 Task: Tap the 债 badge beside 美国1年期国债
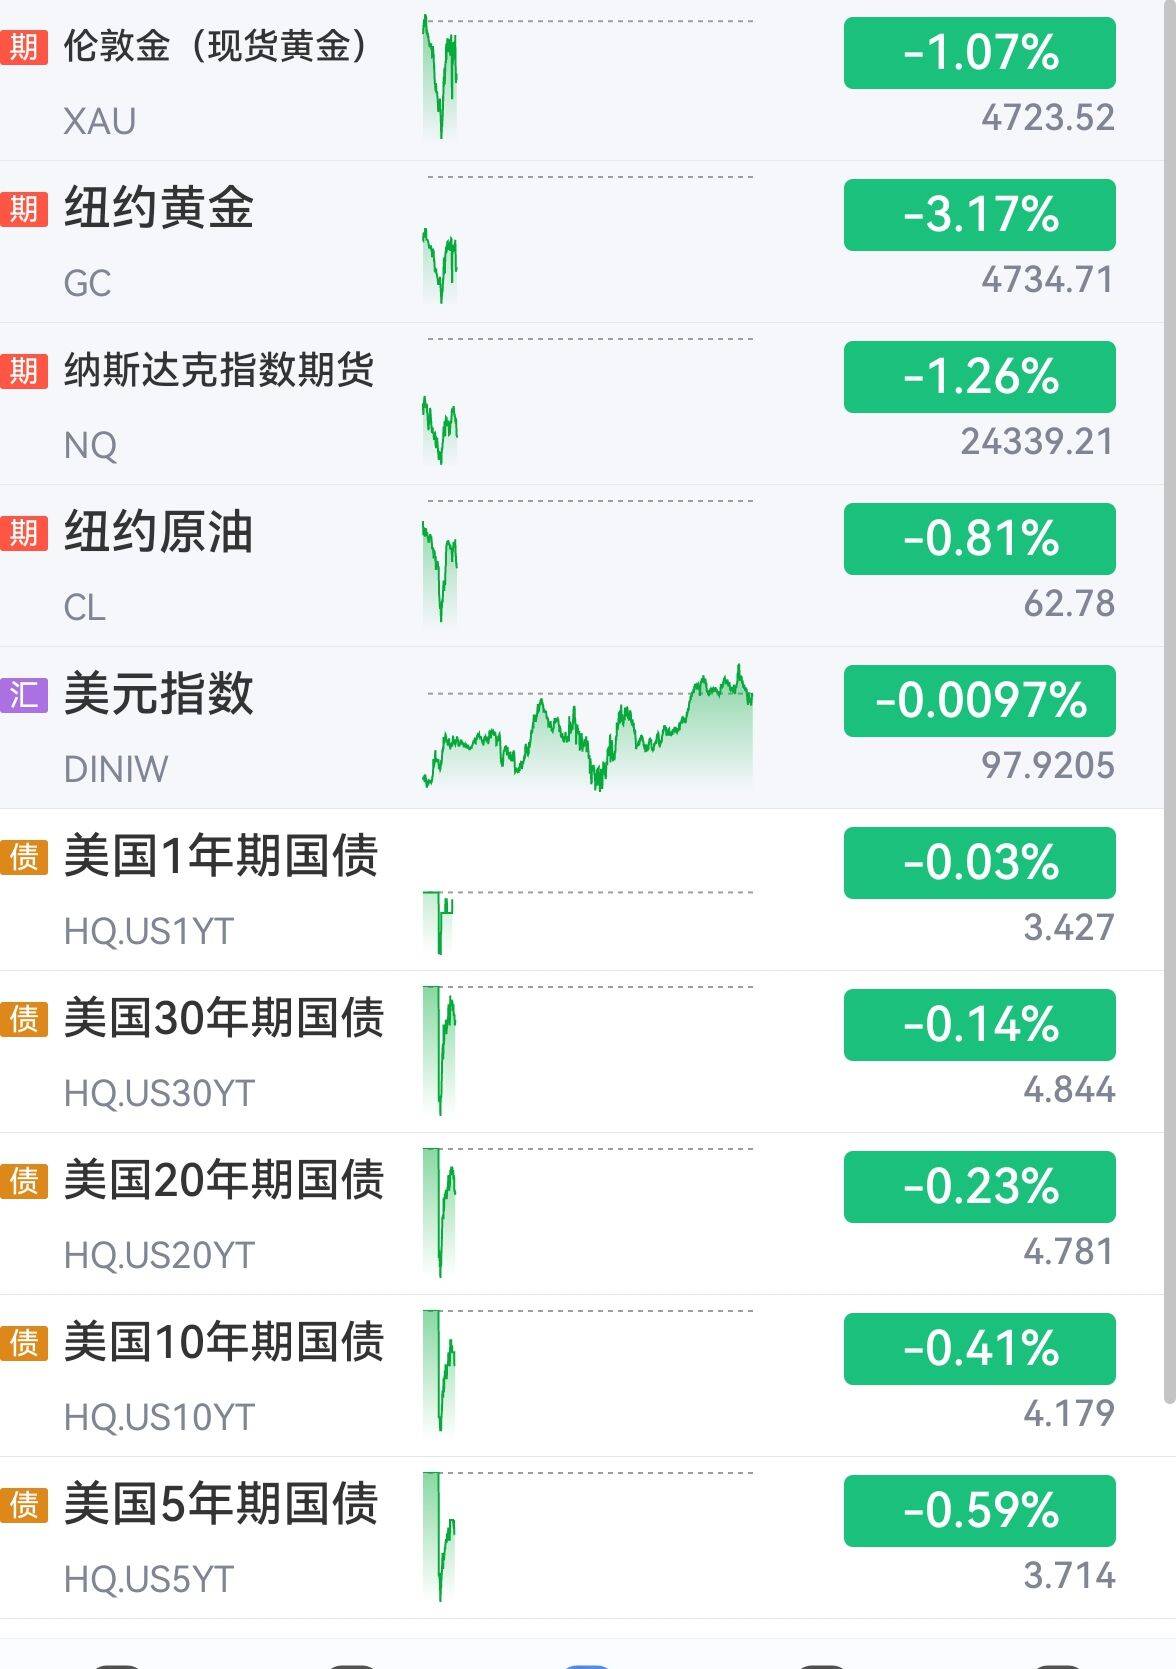24,856
